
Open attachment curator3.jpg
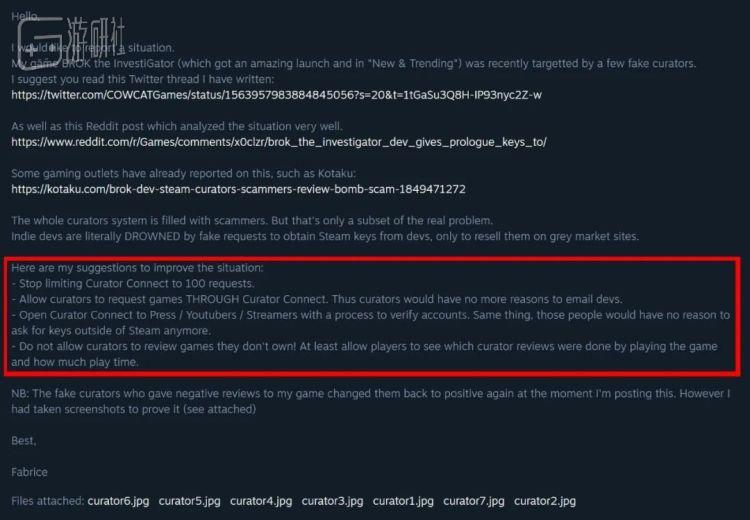tap(332, 501)
